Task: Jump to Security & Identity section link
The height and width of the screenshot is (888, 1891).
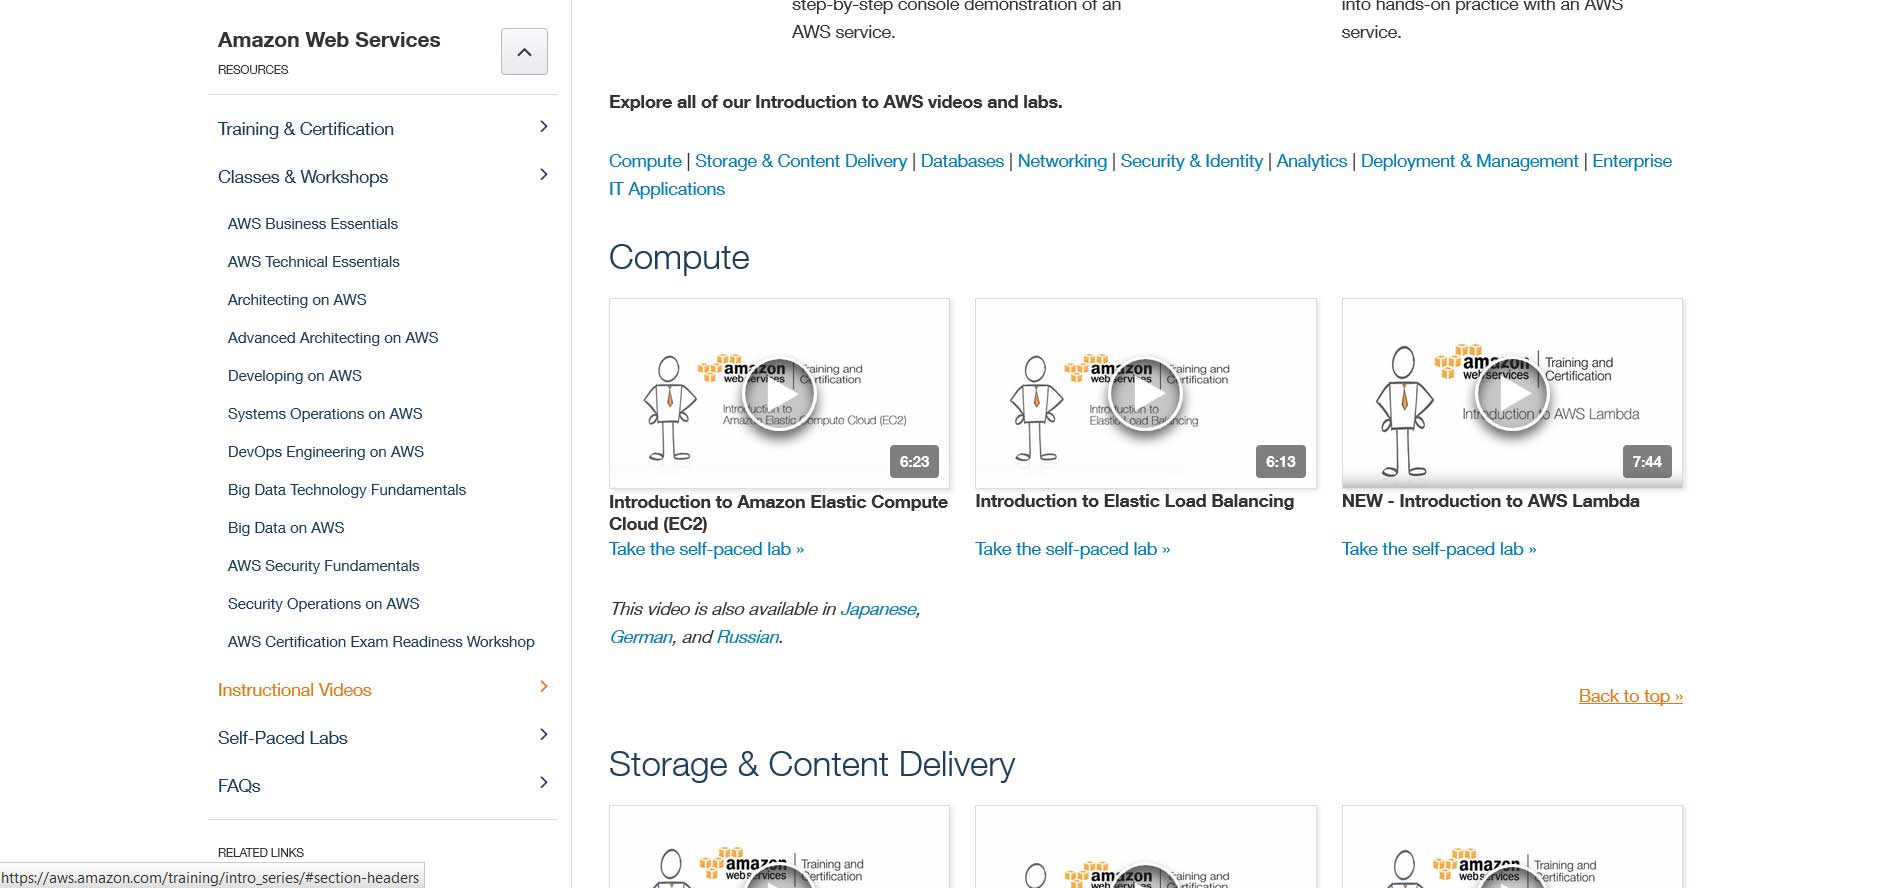Action: click(1192, 161)
